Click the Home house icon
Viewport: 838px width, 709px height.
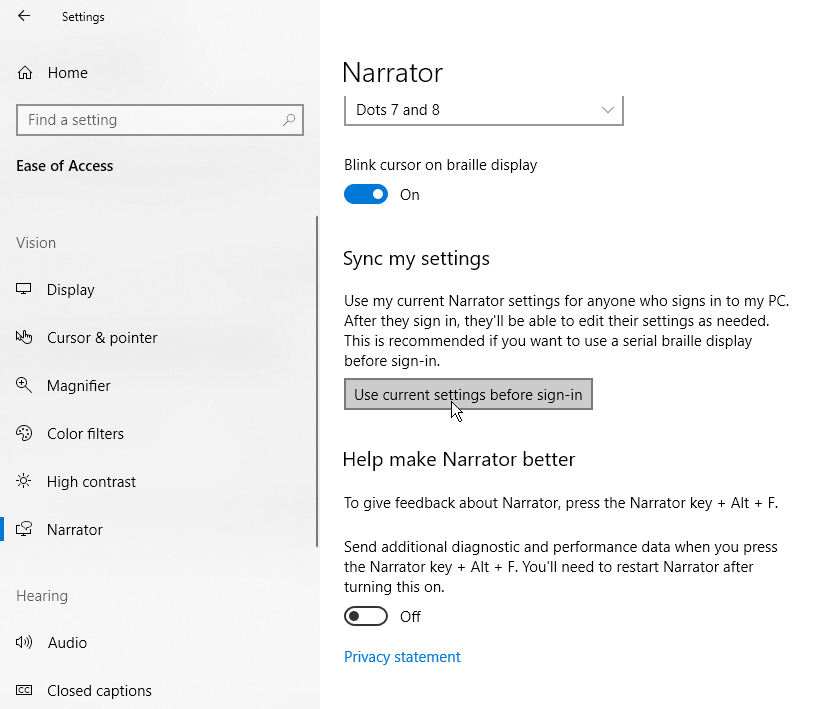(25, 73)
